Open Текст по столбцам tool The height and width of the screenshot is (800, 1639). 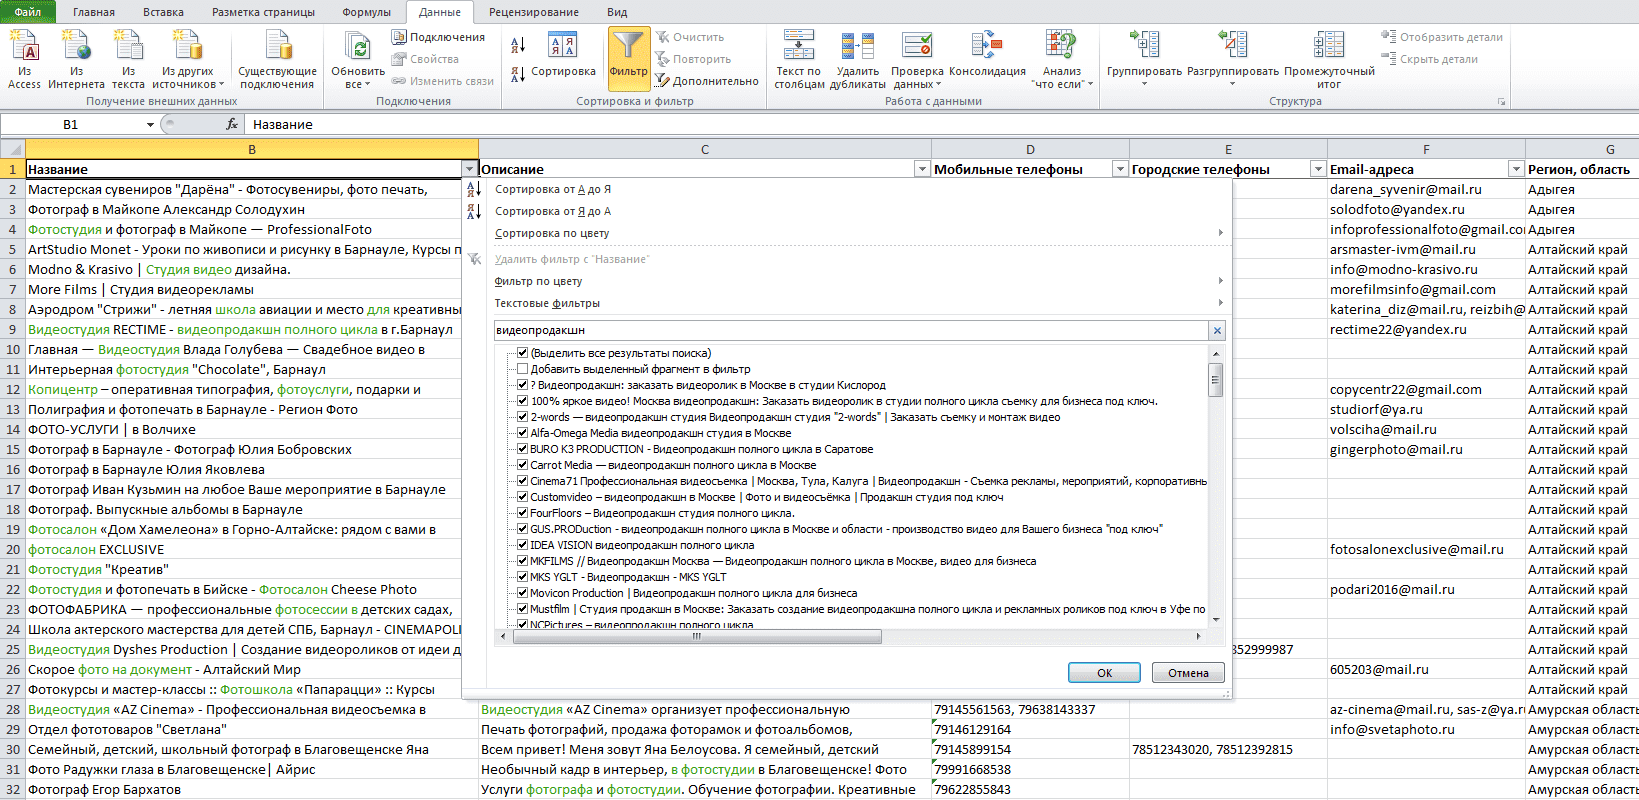[x=798, y=46]
